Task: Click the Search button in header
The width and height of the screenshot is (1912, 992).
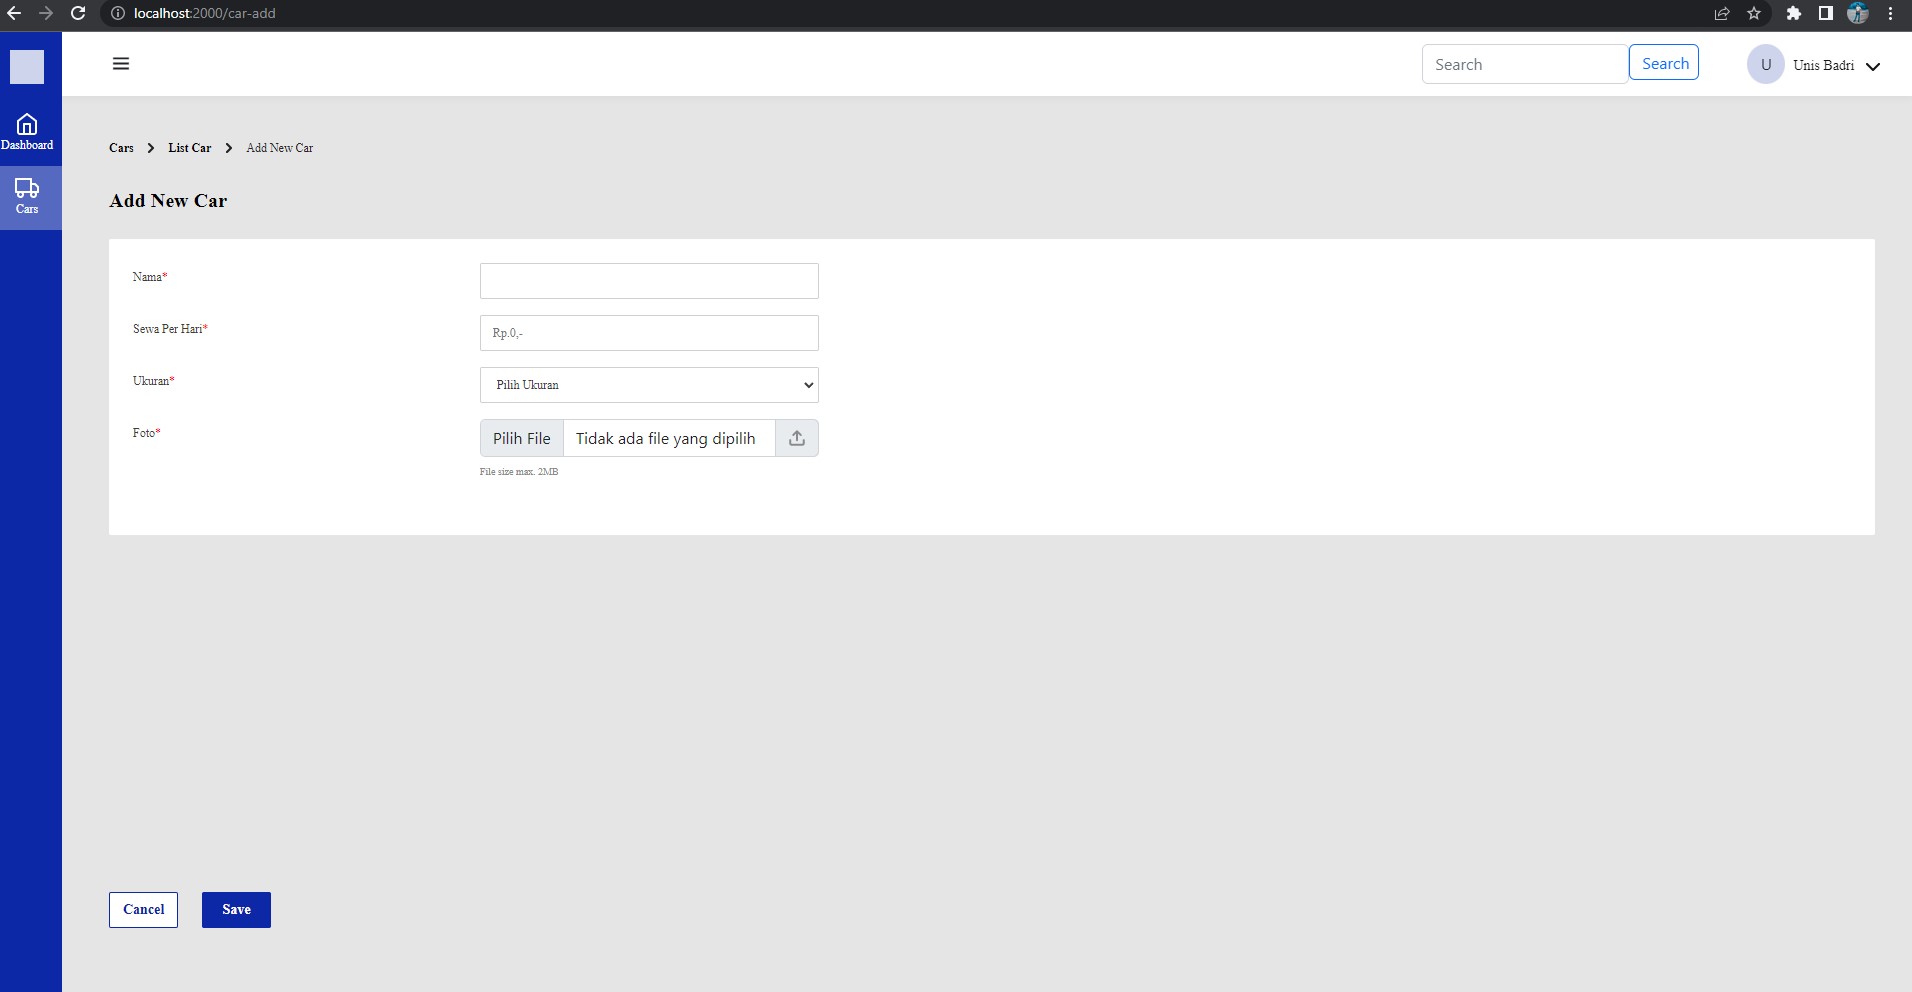Action: pos(1662,62)
